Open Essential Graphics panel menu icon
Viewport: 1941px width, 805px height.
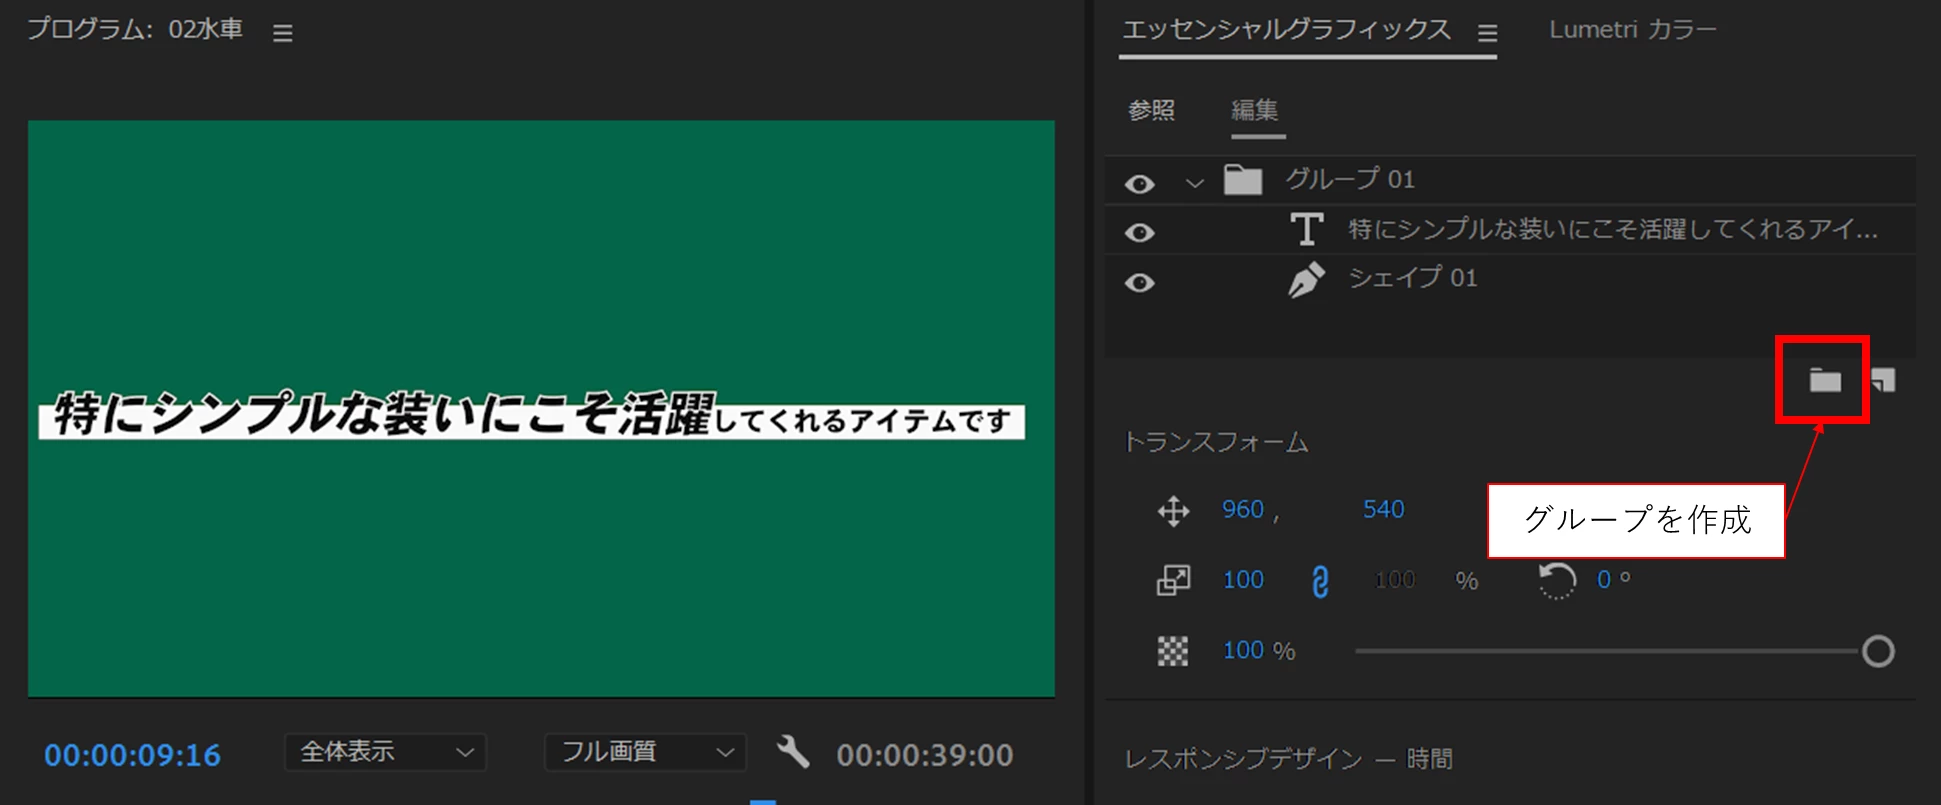pos(1487,33)
